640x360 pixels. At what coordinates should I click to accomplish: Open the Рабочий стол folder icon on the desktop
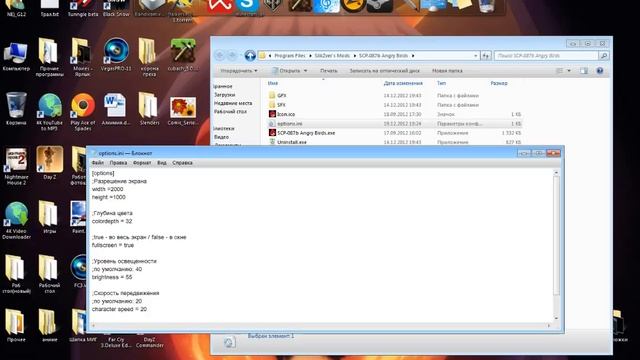click(x=49, y=268)
